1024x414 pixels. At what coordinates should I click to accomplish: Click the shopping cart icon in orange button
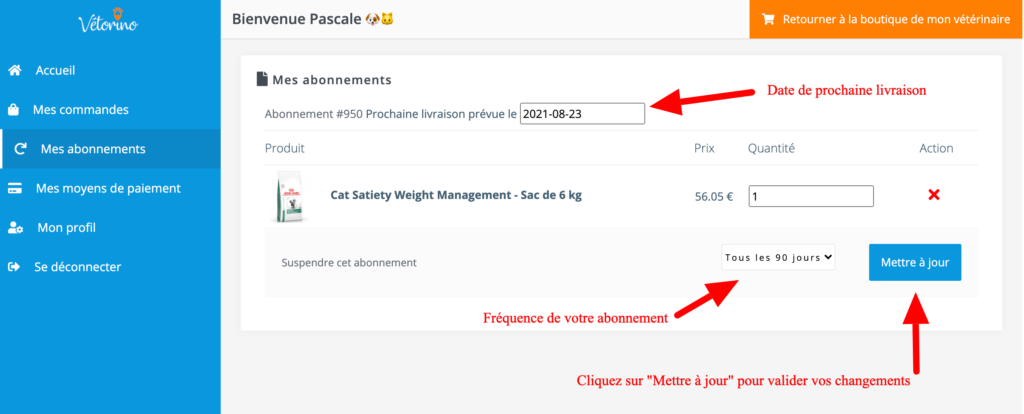769,19
